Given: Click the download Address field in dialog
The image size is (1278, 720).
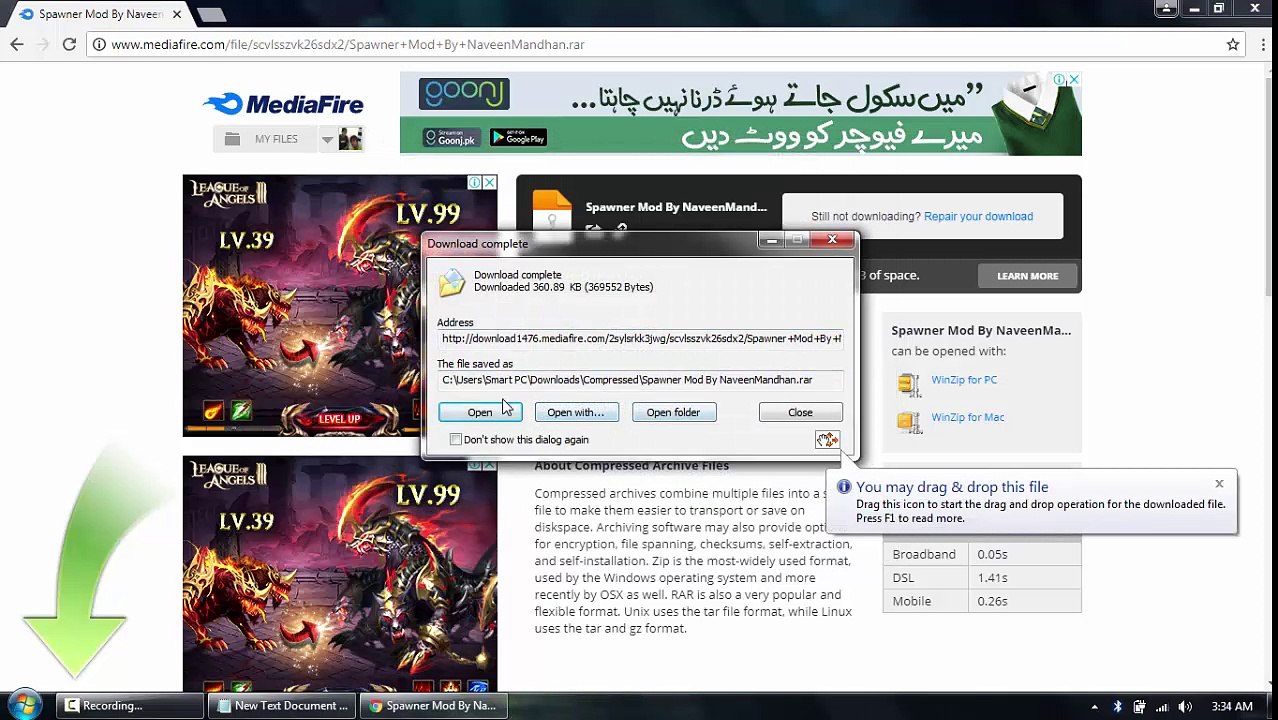Looking at the screenshot, I should (x=640, y=339).
